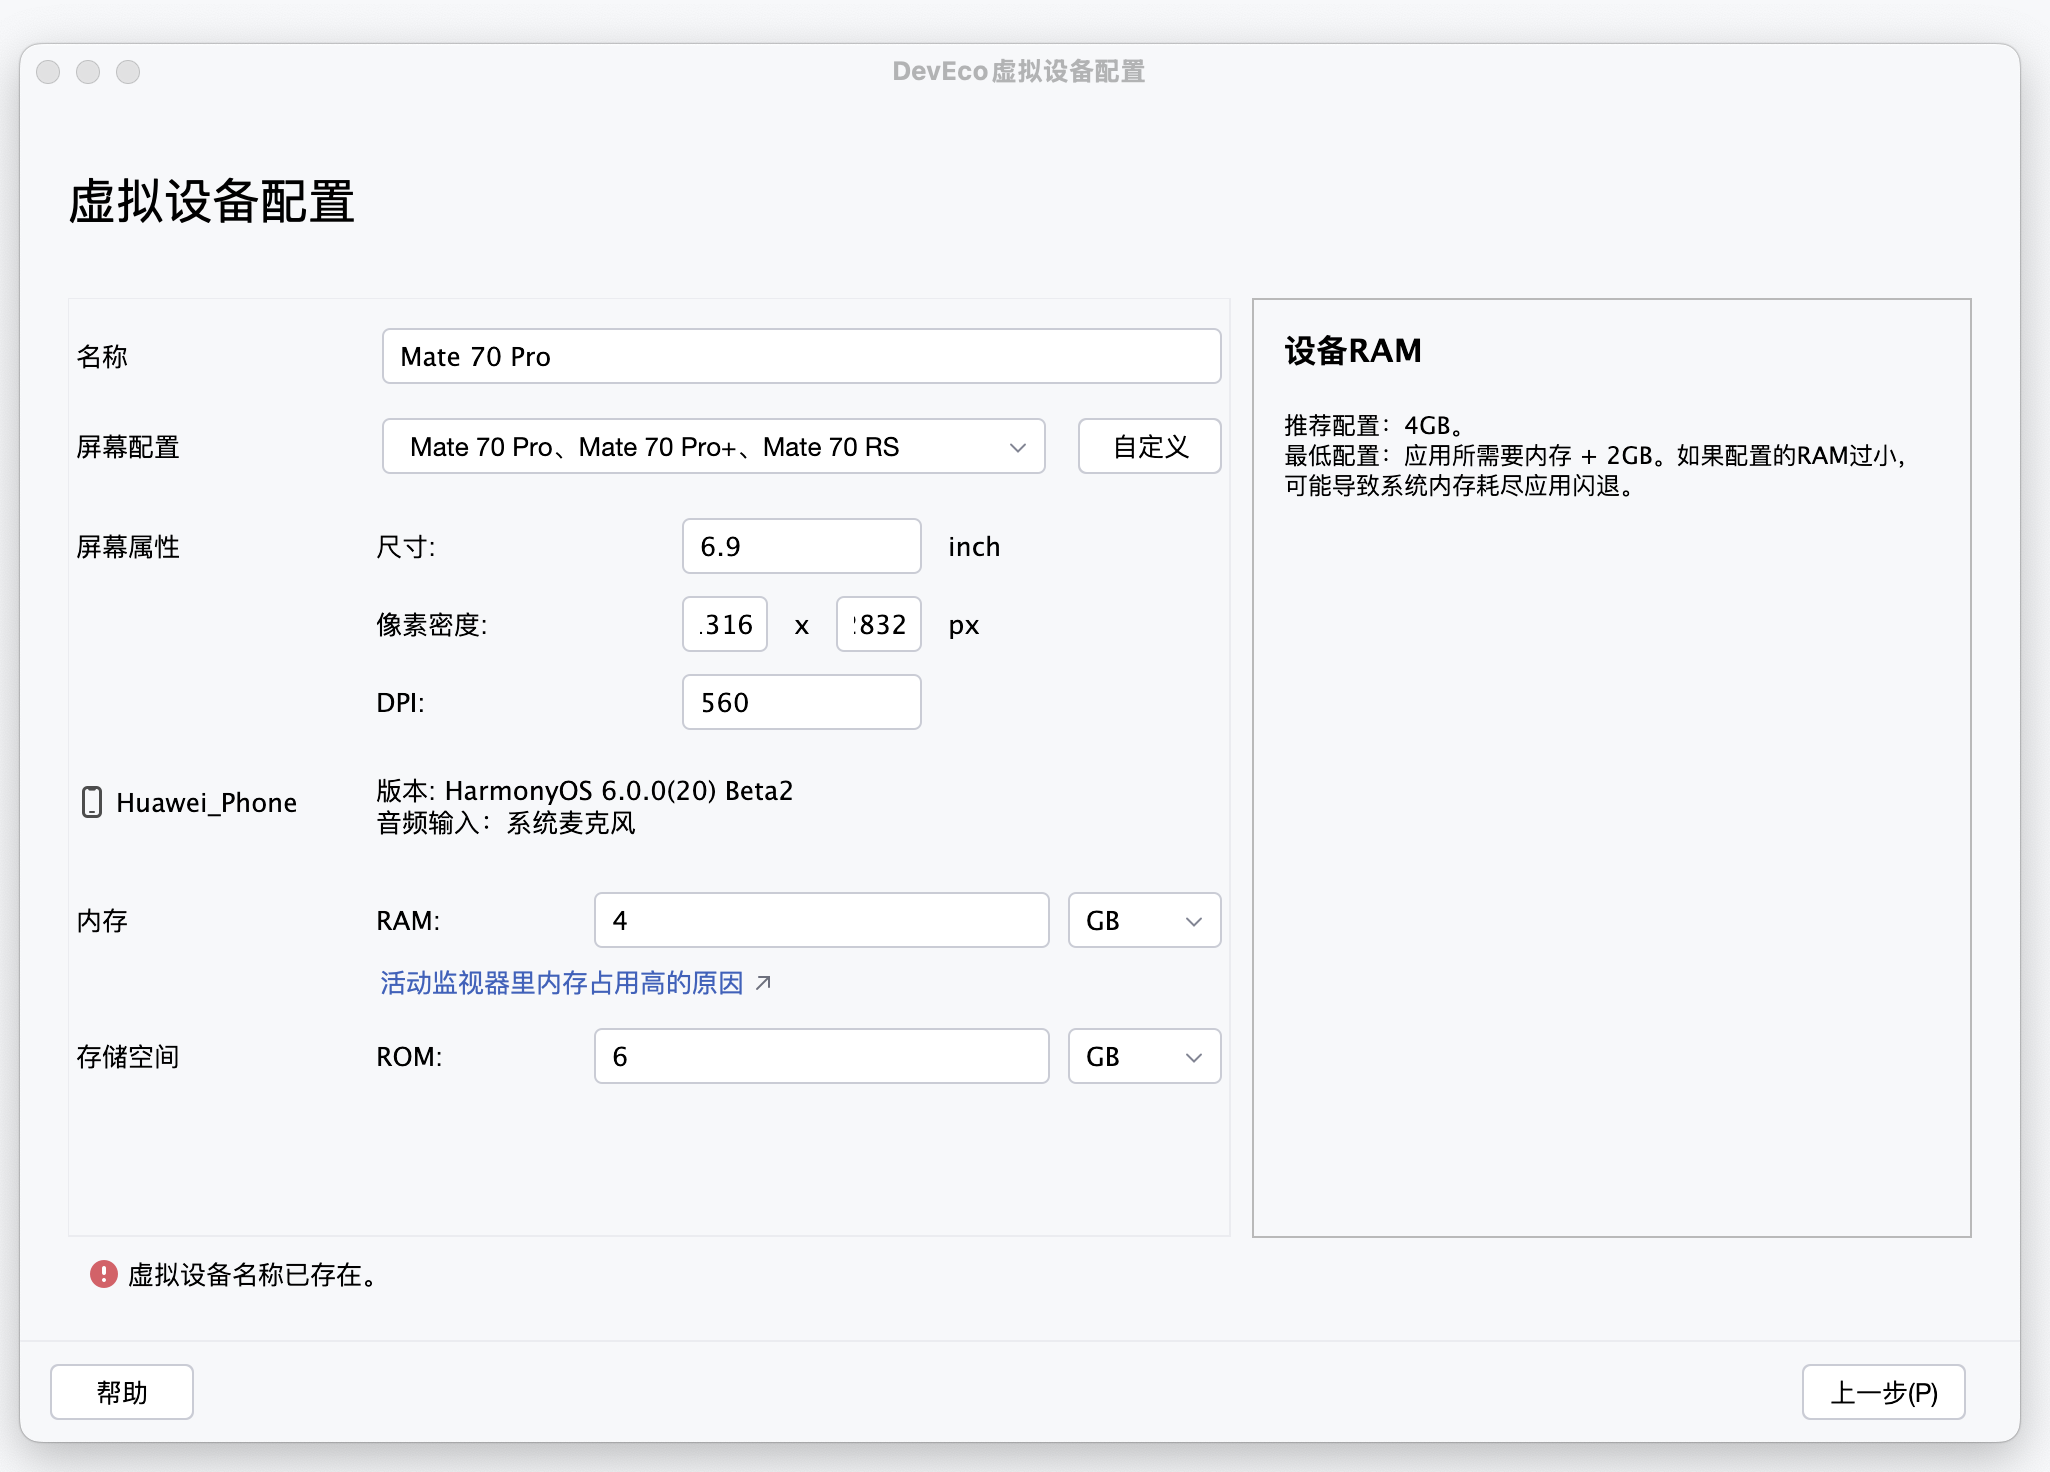Click the 上一步(P) previous button
The width and height of the screenshot is (2050, 1472).
(1884, 1392)
